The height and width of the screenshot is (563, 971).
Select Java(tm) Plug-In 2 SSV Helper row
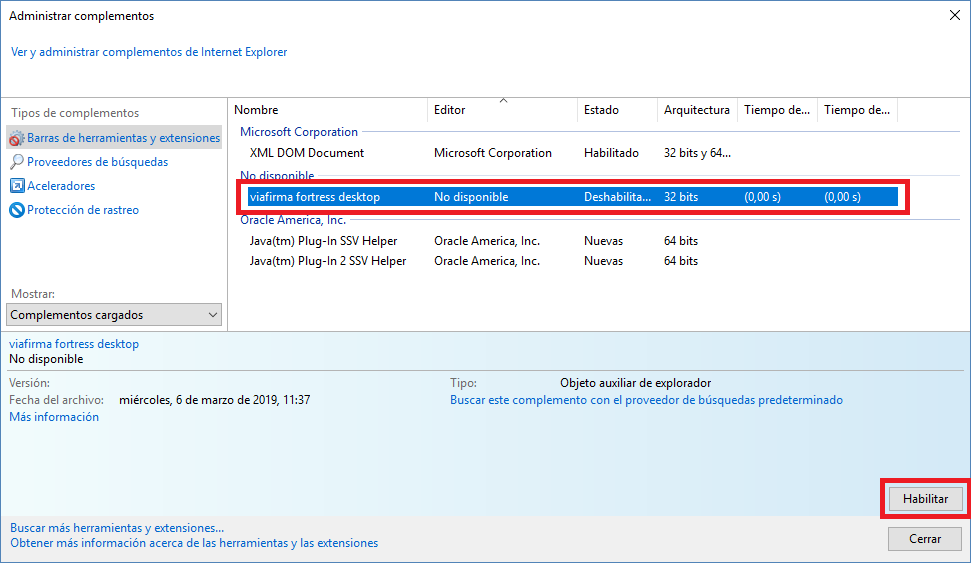pyautogui.click(x=573, y=261)
